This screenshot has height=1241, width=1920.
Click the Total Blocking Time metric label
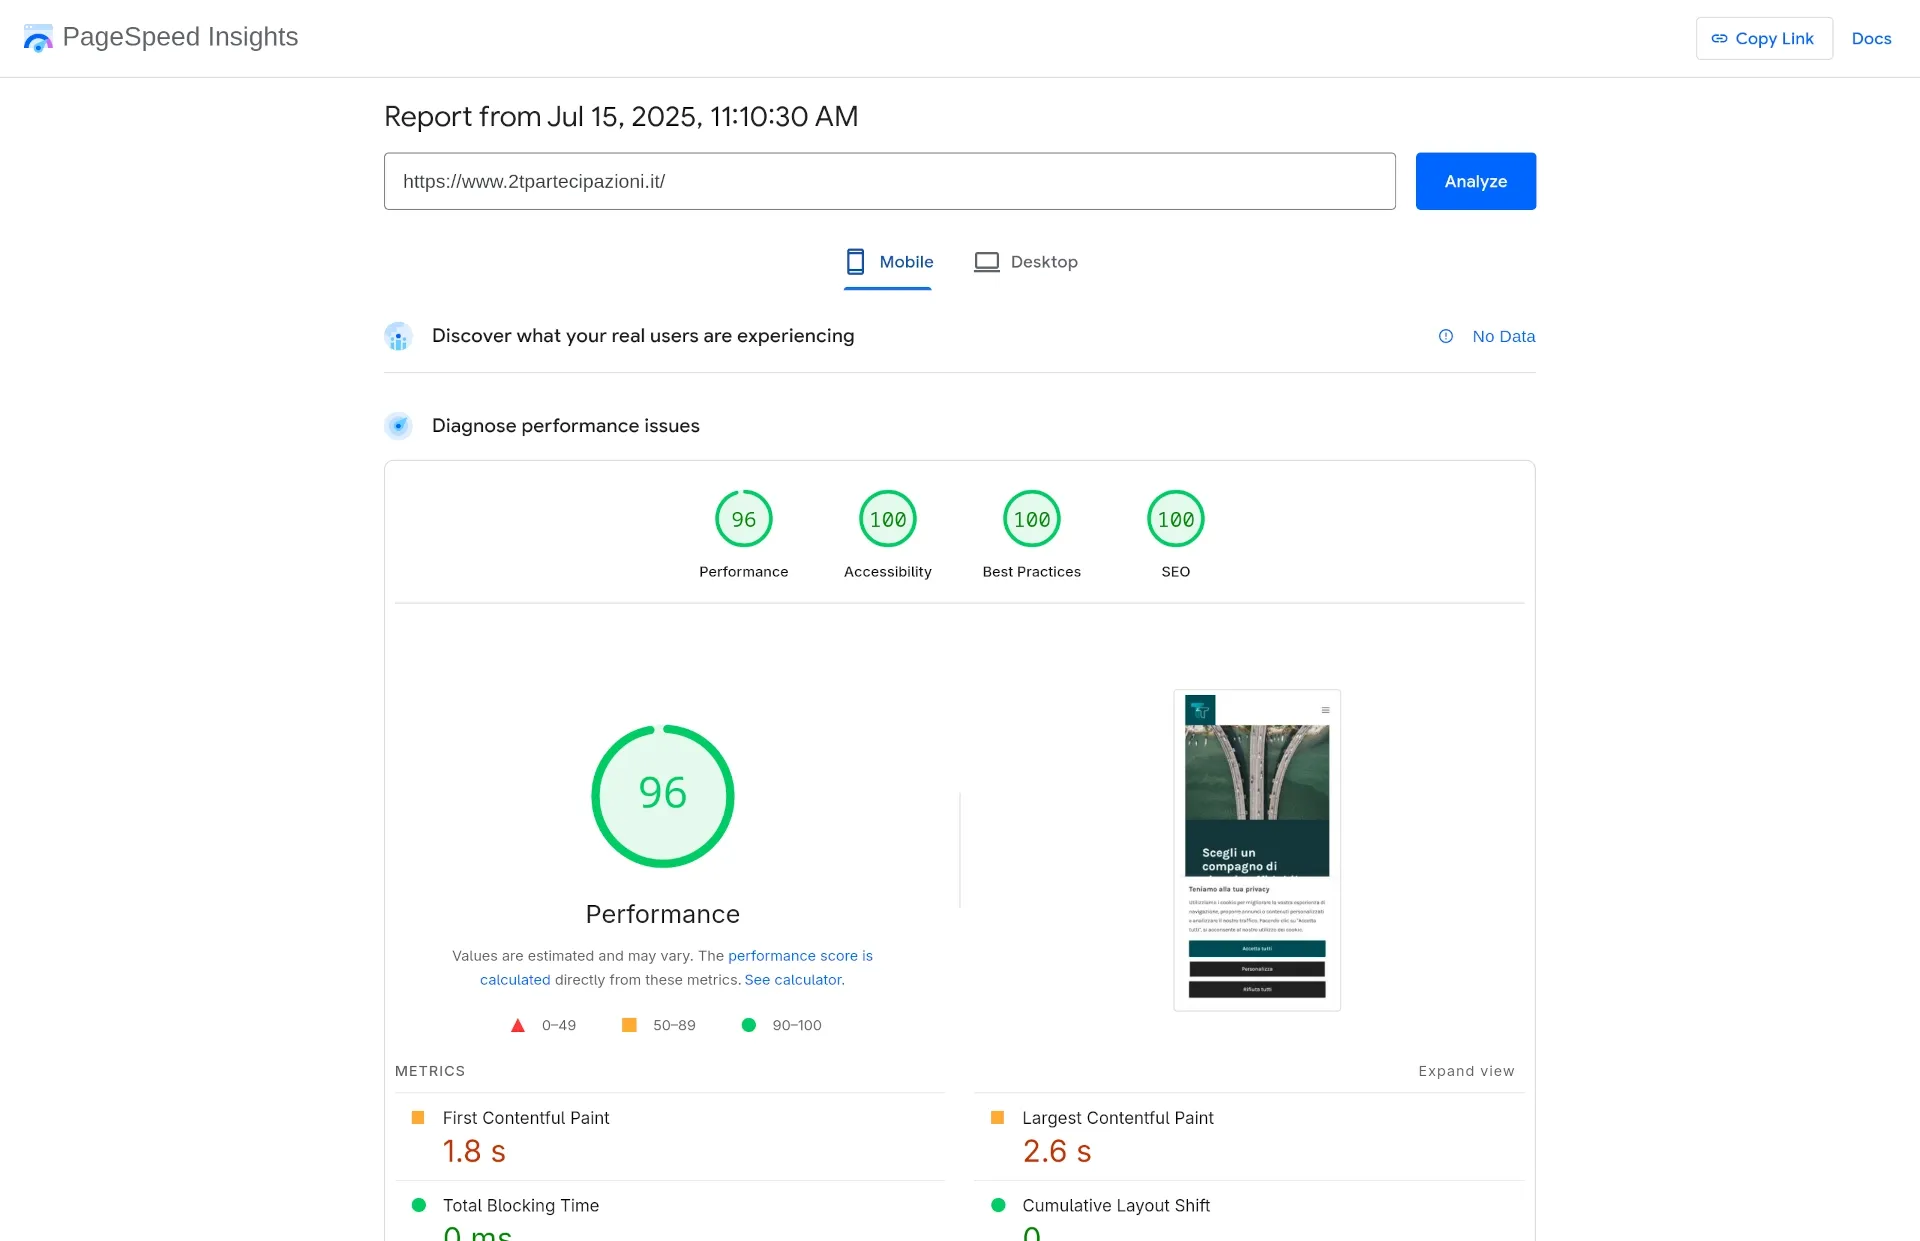click(x=521, y=1206)
